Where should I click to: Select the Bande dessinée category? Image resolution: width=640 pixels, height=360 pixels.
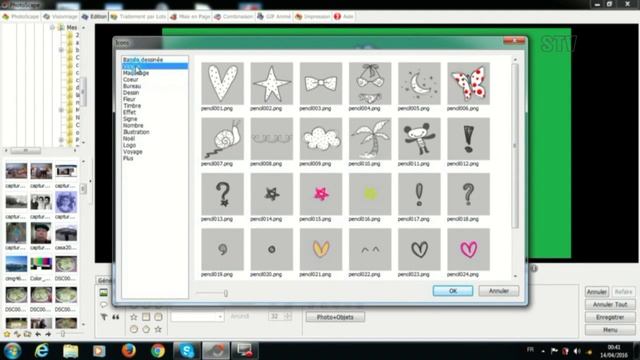(143, 60)
